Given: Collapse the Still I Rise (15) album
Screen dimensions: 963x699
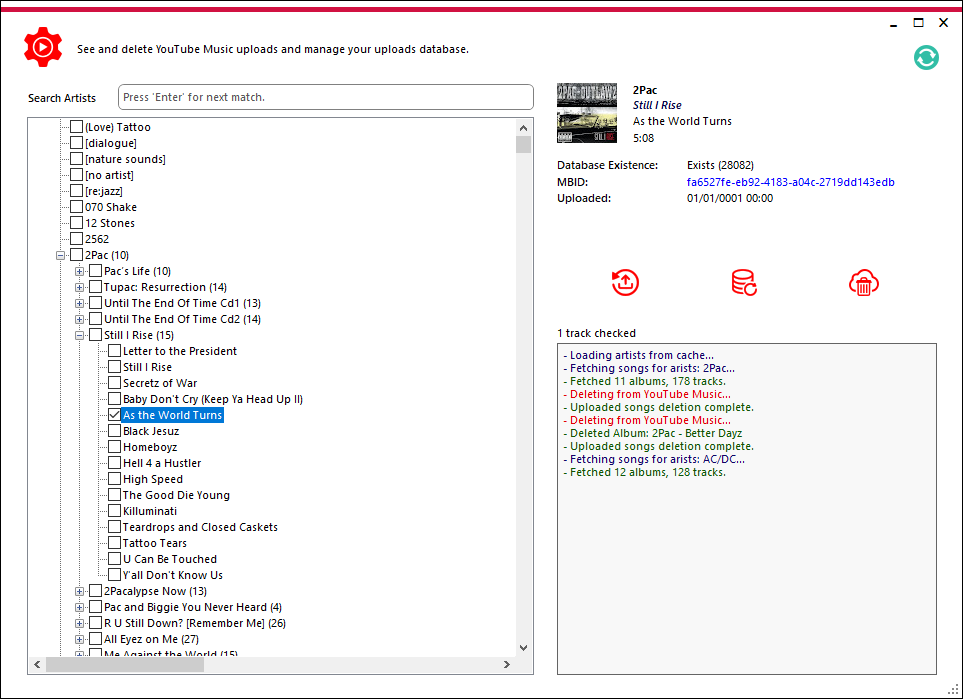Looking at the screenshot, I should 79,335.
